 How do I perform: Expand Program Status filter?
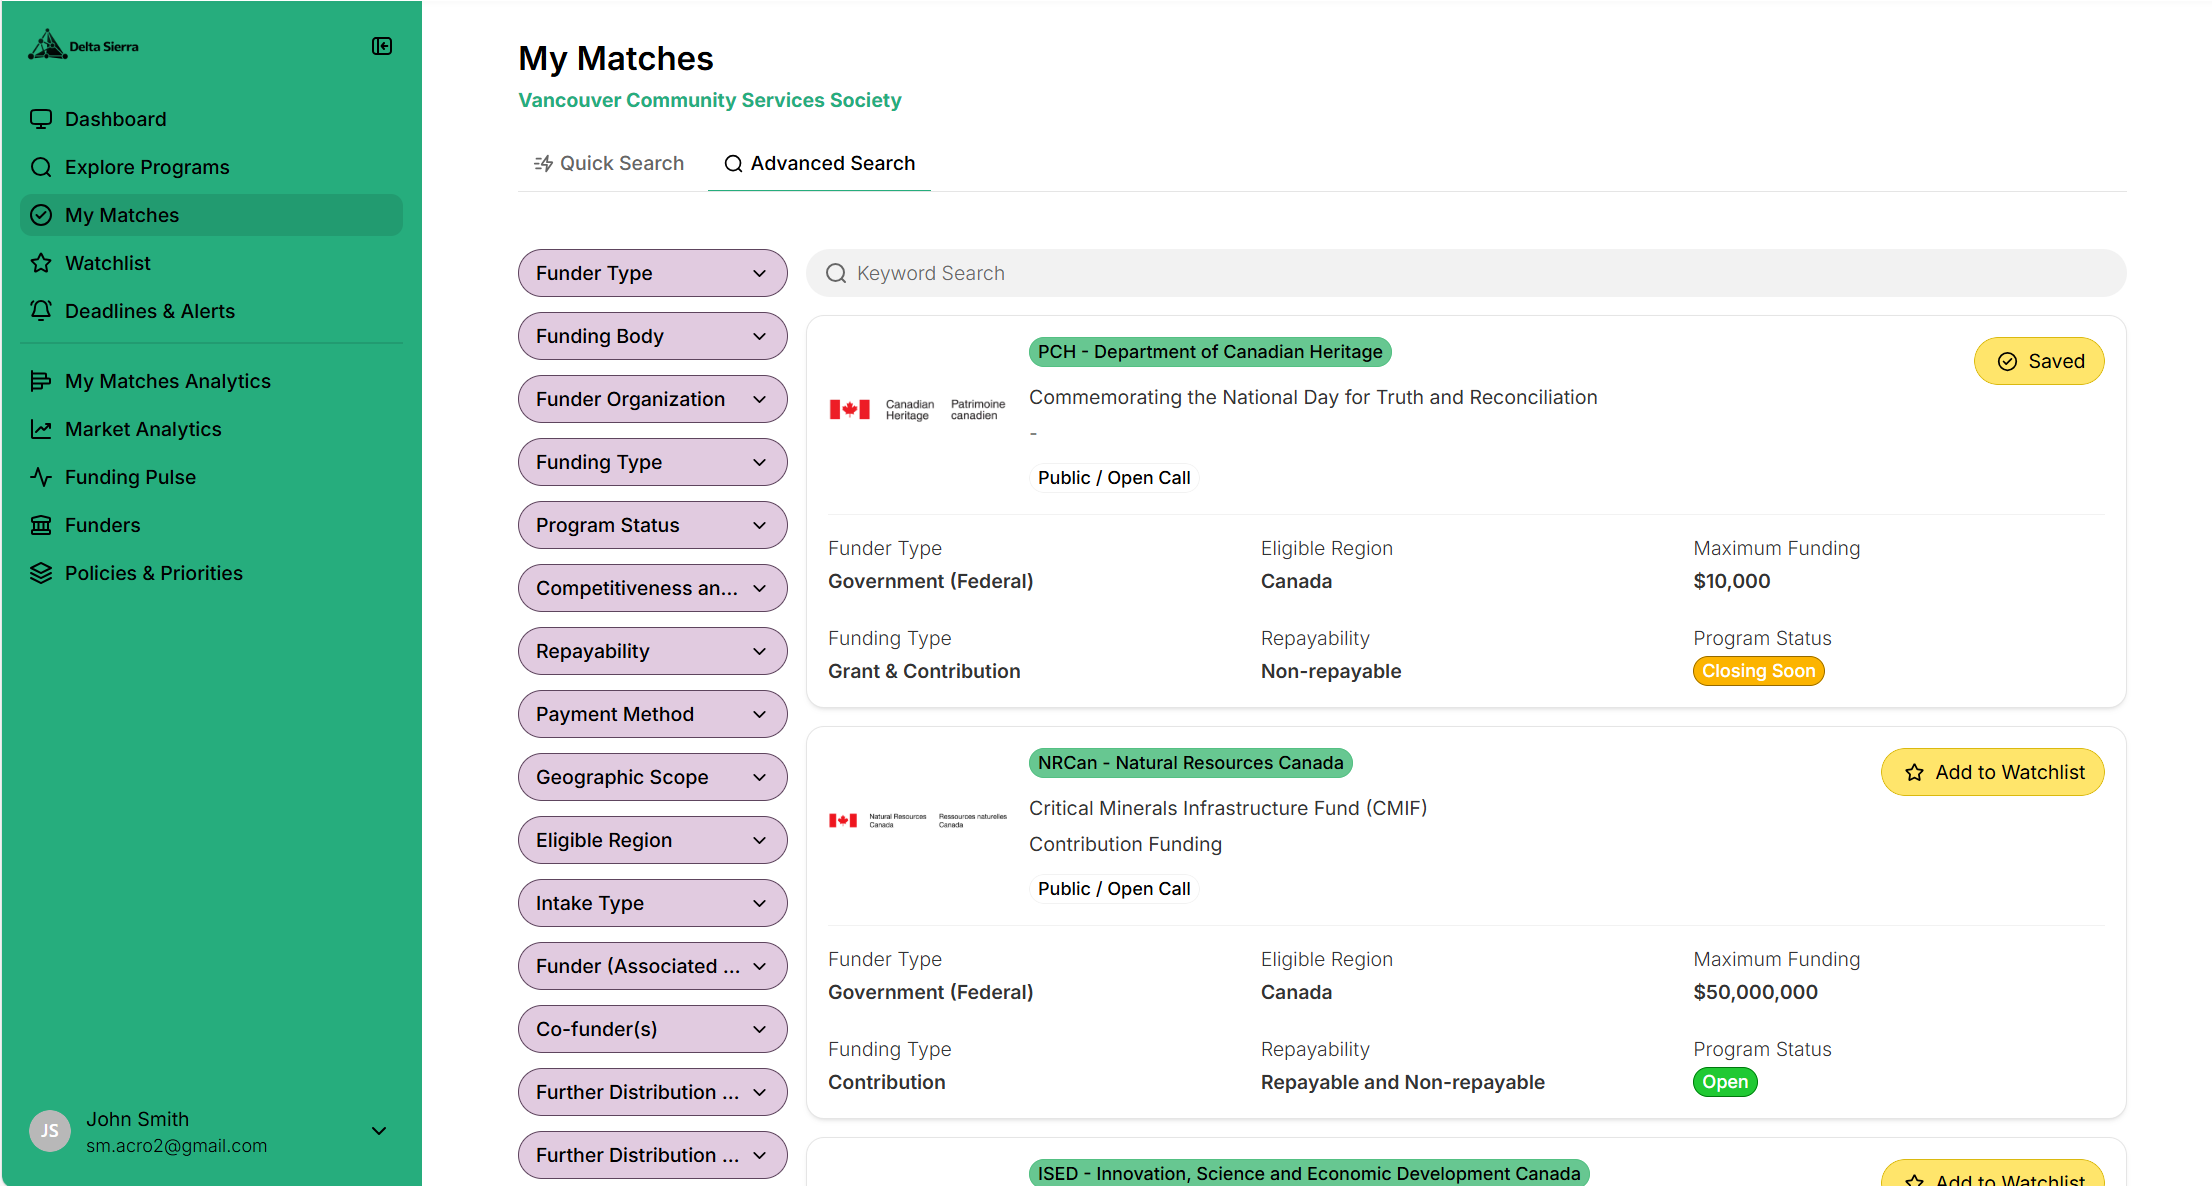[x=652, y=525]
